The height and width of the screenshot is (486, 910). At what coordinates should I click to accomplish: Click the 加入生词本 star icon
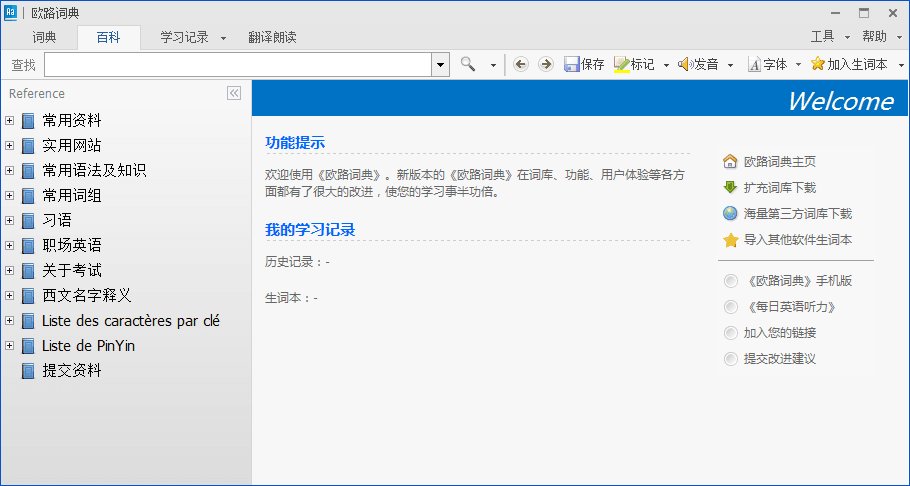coord(817,64)
